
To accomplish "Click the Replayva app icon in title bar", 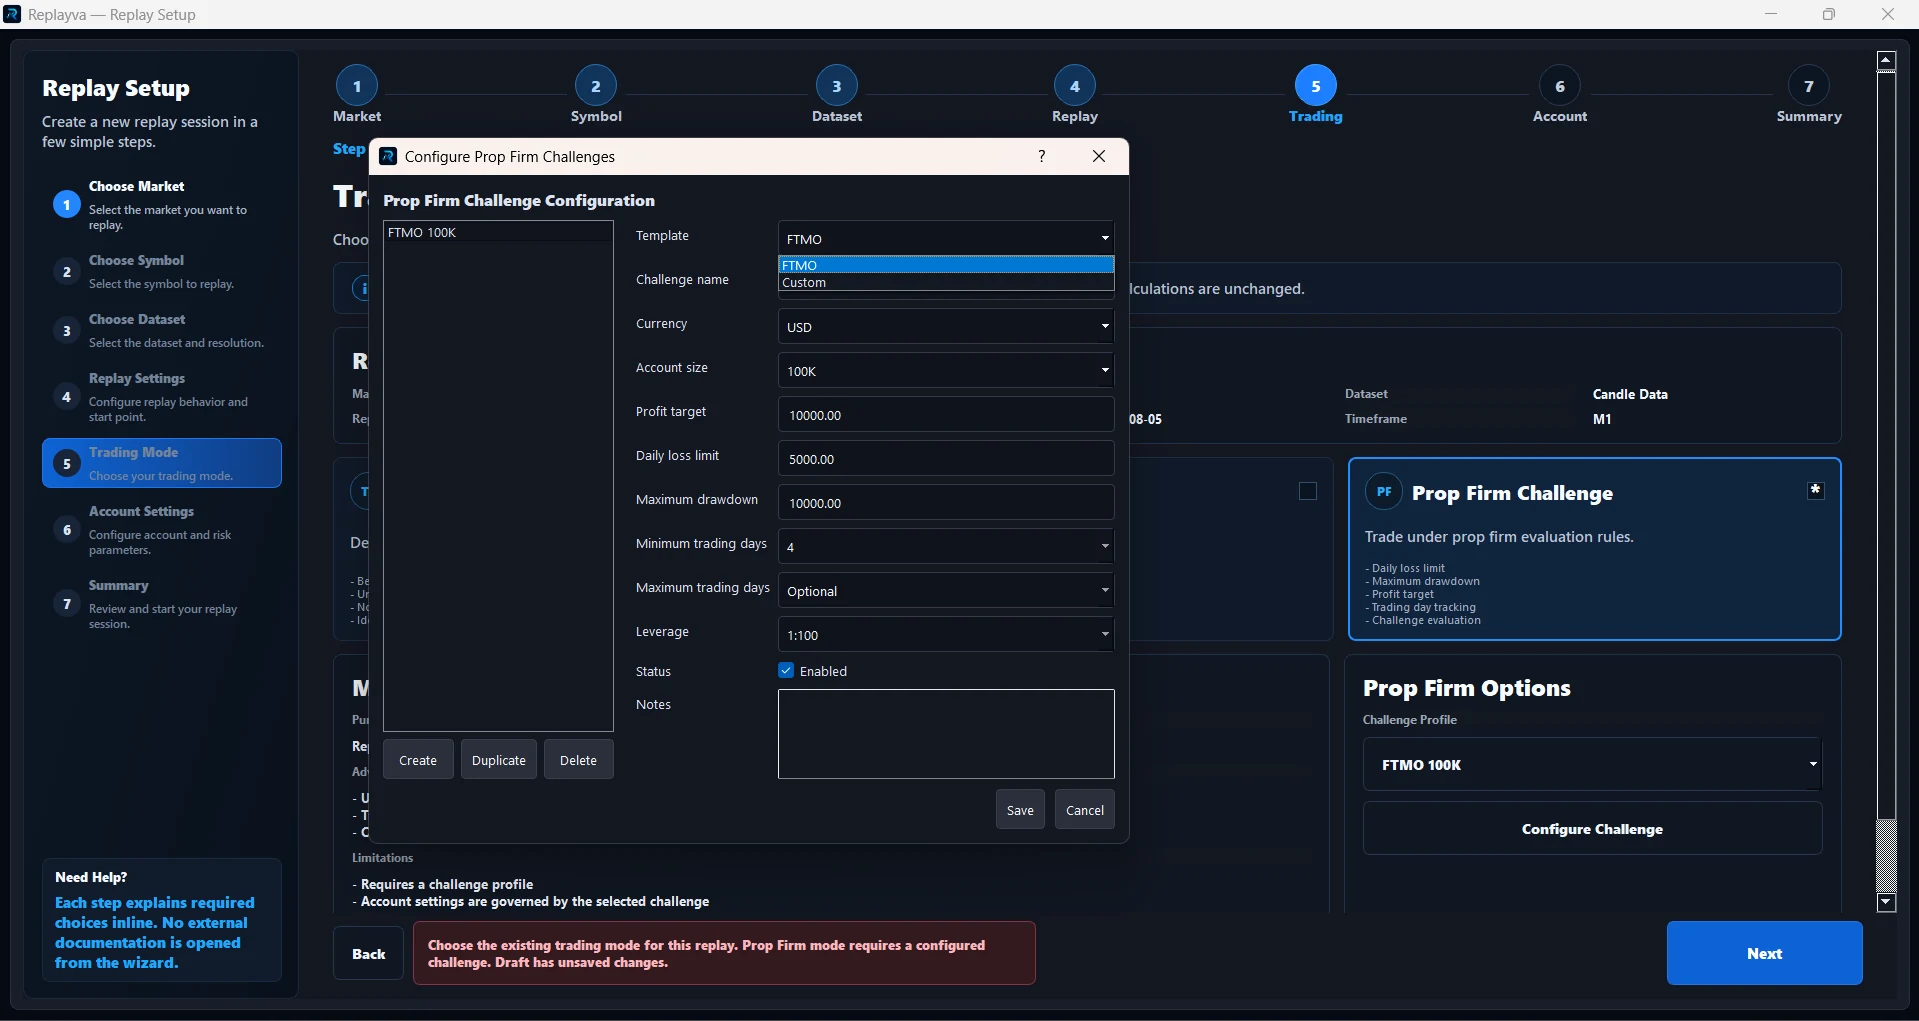I will click(x=12, y=14).
